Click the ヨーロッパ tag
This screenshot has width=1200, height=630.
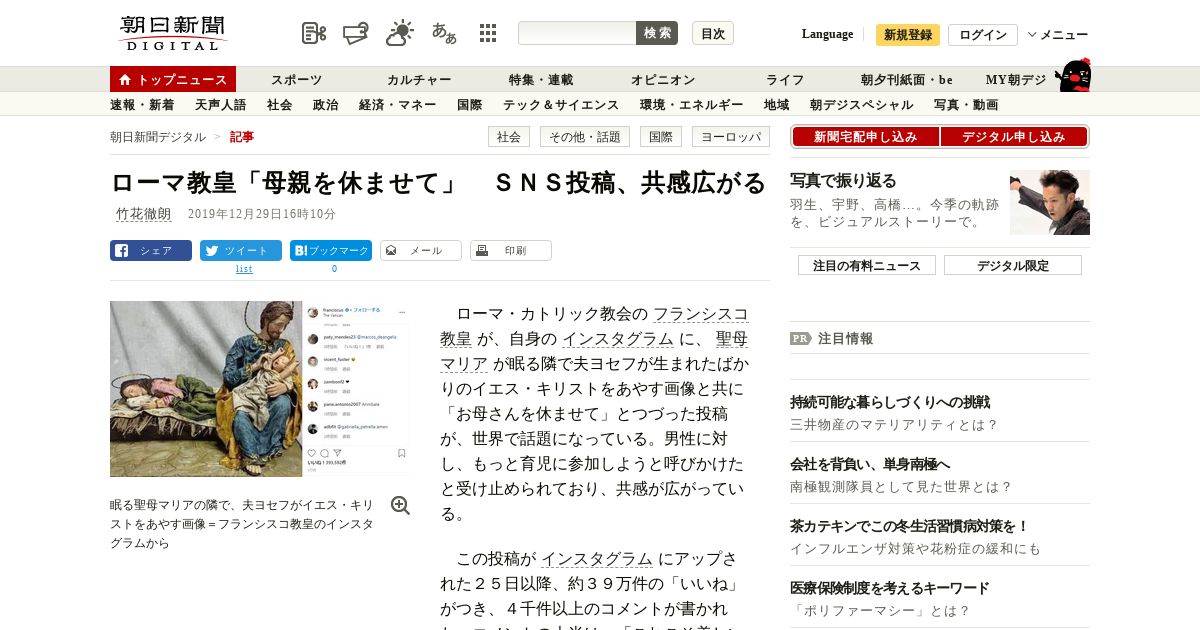pyautogui.click(x=731, y=137)
